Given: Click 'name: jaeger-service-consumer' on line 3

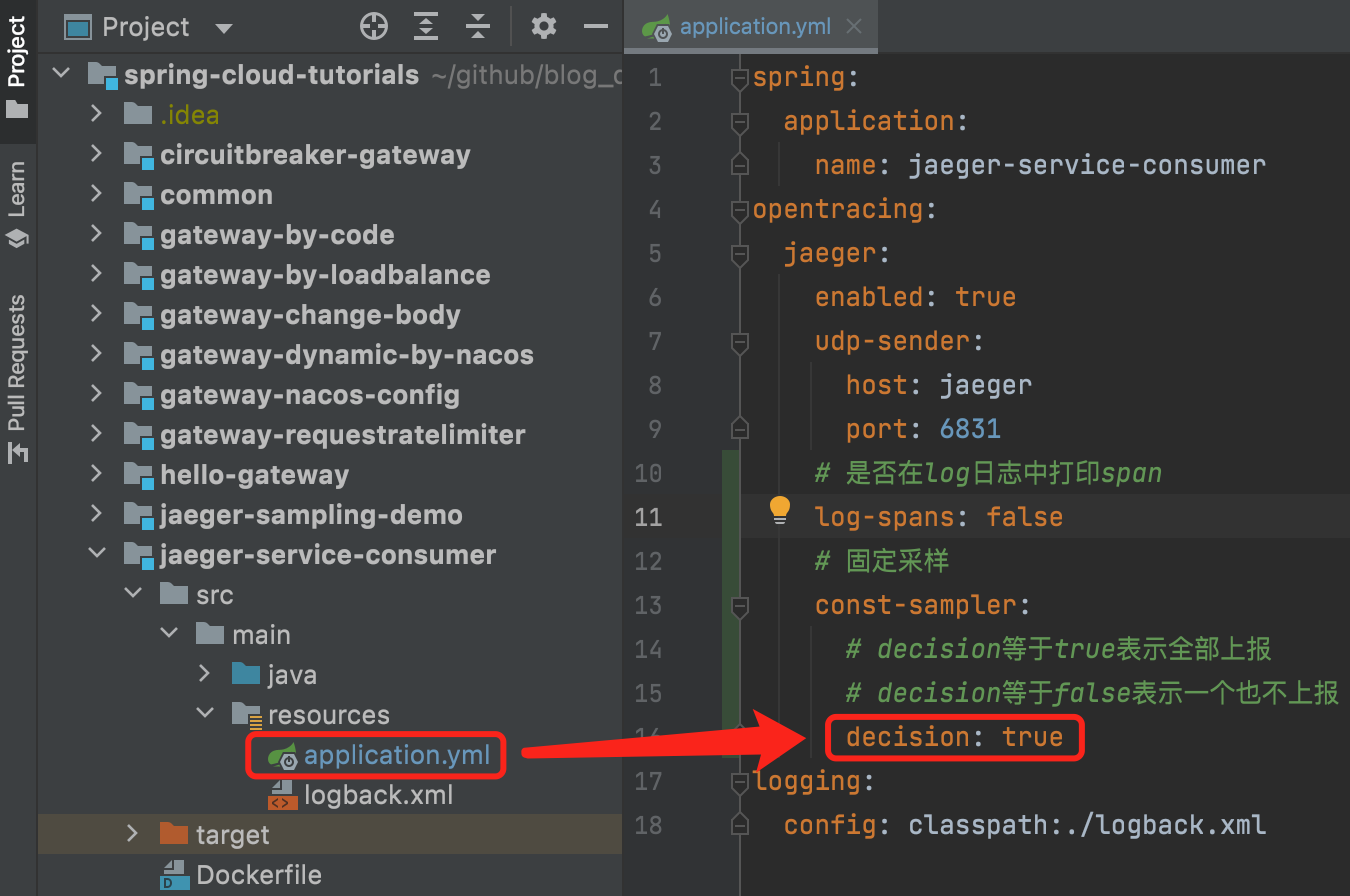Looking at the screenshot, I should (x=1040, y=165).
